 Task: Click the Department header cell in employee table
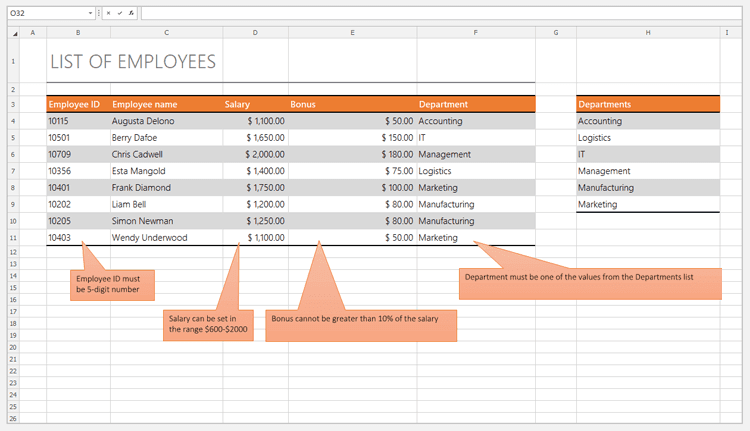tap(476, 104)
